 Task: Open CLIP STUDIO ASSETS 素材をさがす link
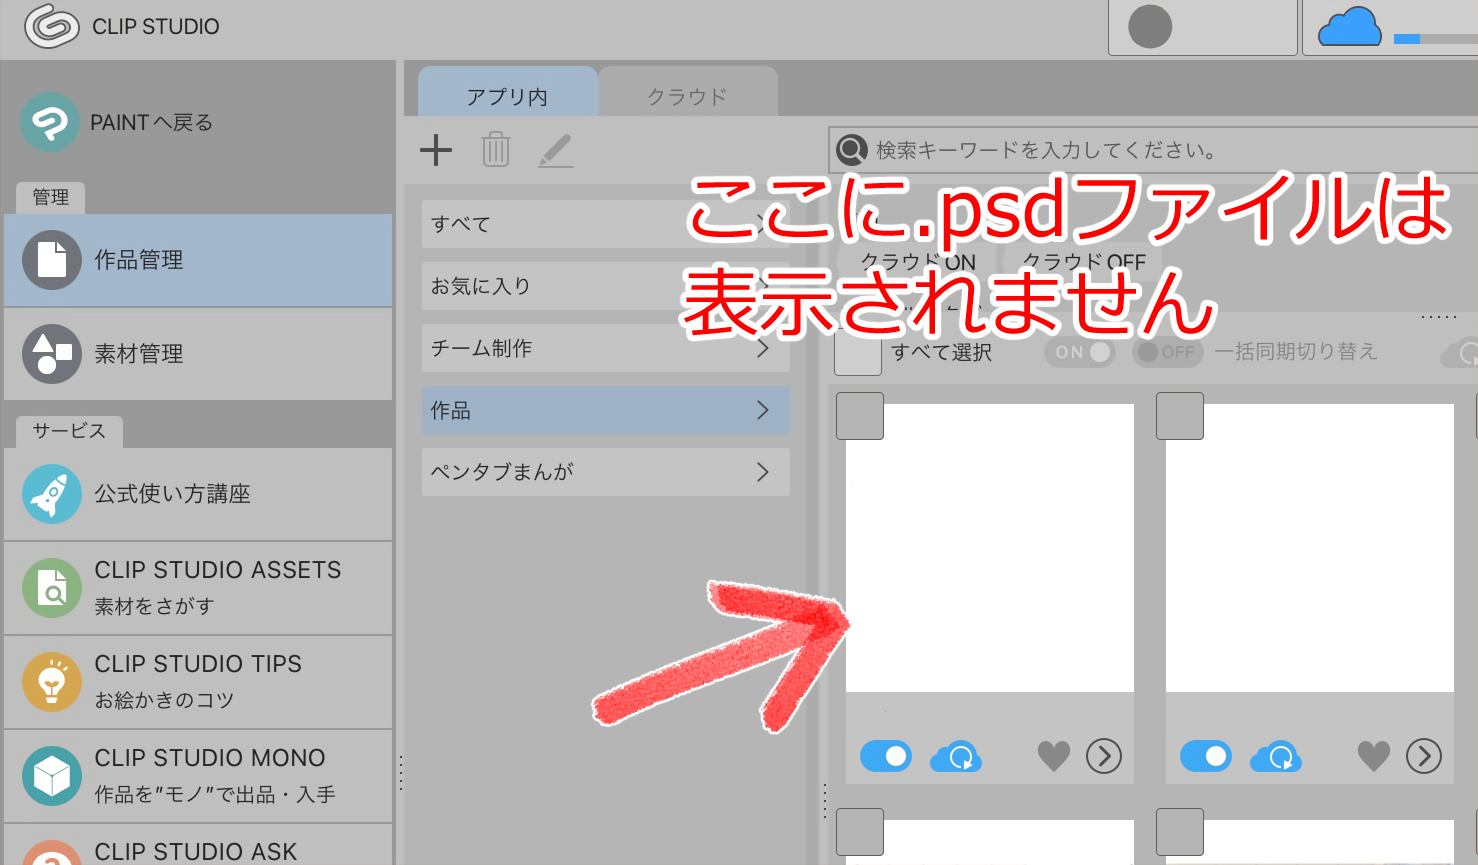pyautogui.click(x=198, y=588)
